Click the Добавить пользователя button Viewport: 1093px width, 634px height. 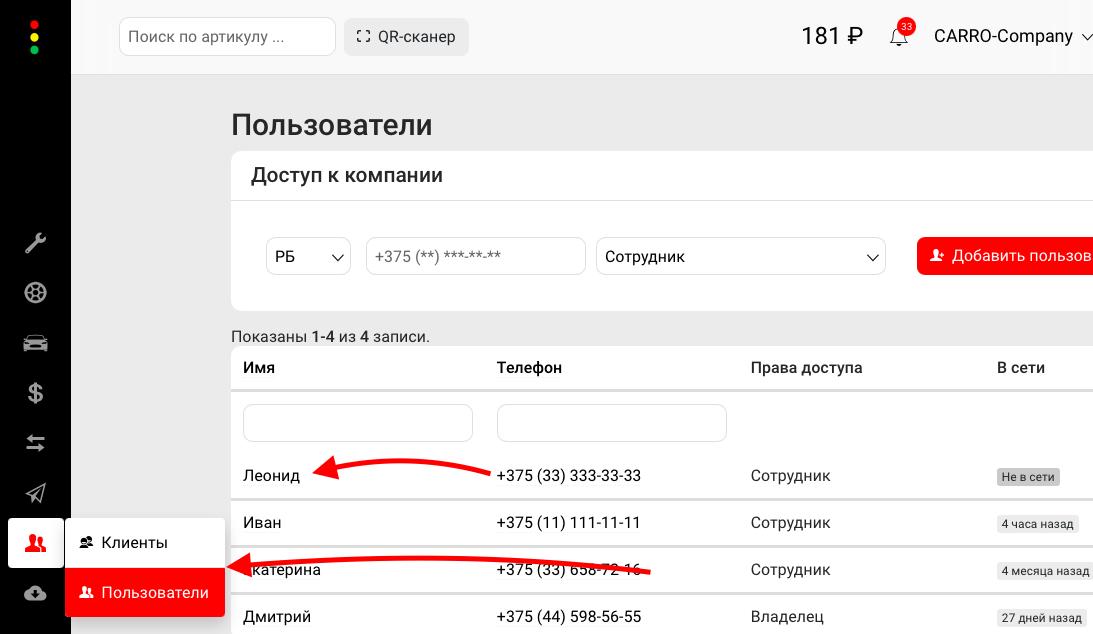(1005, 256)
